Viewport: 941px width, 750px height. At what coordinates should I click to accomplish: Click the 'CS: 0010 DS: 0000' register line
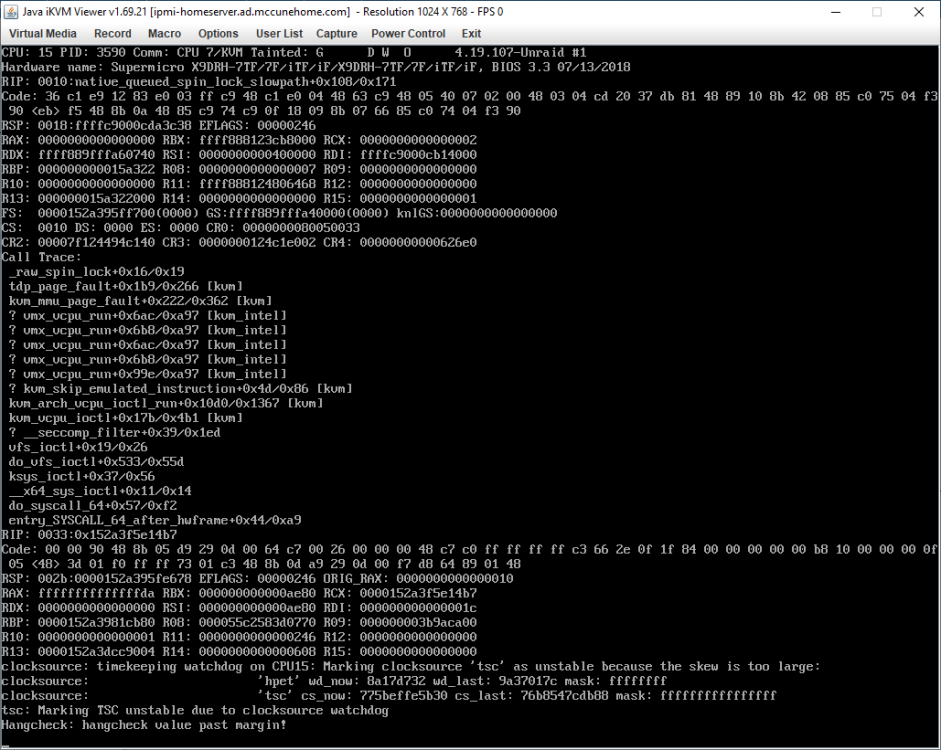point(181,228)
